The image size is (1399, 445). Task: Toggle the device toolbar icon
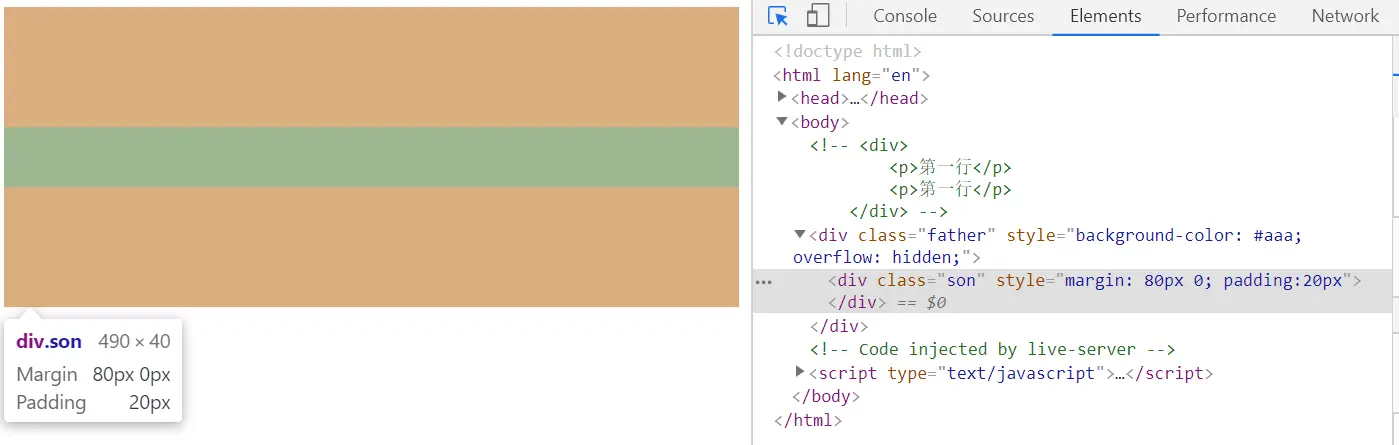point(818,16)
